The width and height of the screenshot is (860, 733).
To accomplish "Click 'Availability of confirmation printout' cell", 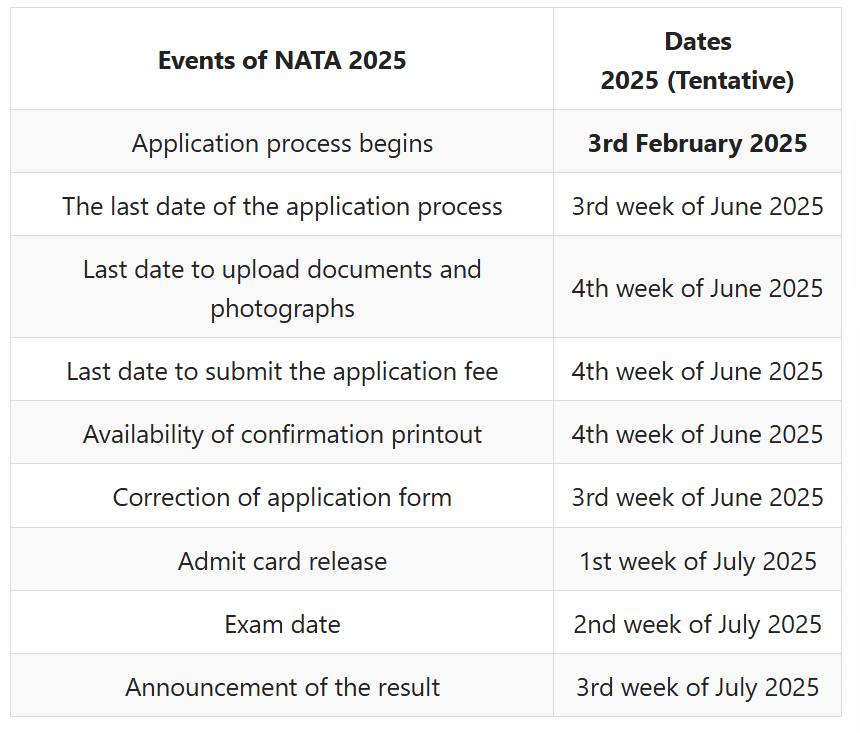I will (x=282, y=434).
